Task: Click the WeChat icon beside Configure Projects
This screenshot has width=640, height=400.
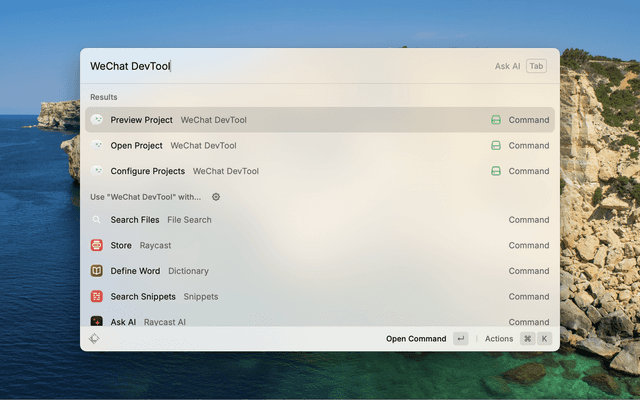Action: [97, 171]
